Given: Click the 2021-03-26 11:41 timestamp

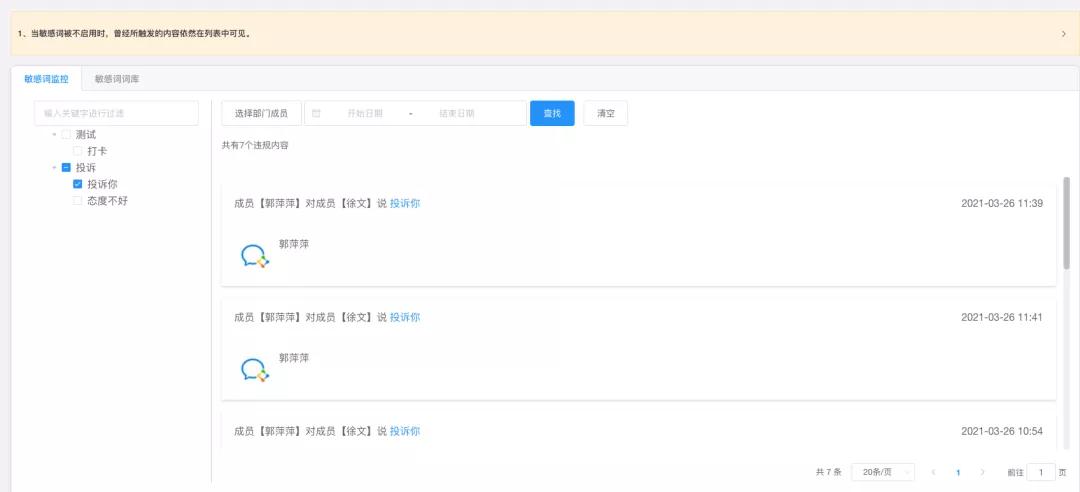Looking at the screenshot, I should click(1001, 317).
